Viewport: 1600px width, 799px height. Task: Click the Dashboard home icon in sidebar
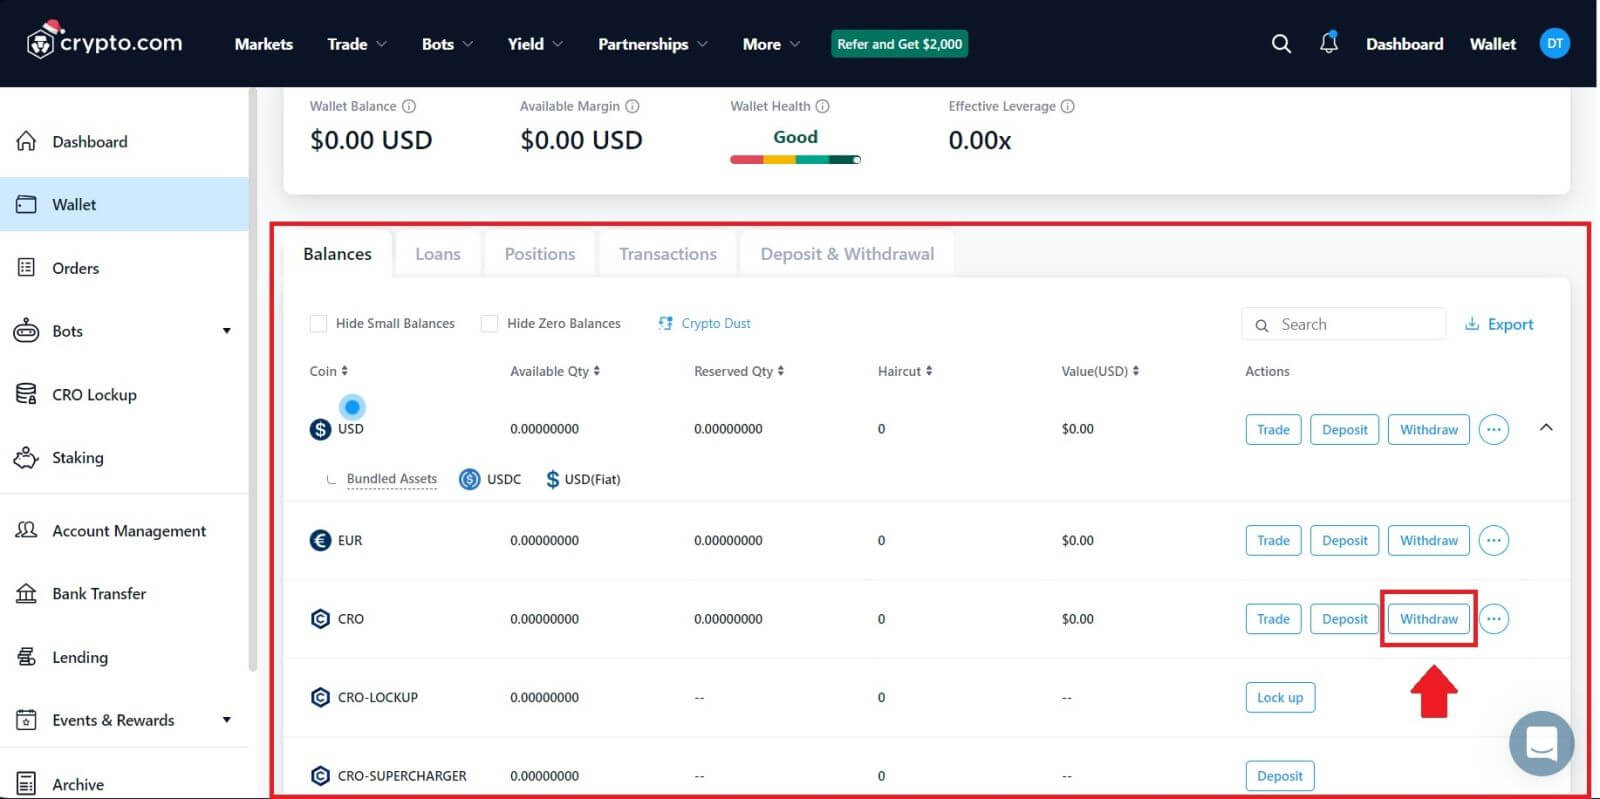27,141
